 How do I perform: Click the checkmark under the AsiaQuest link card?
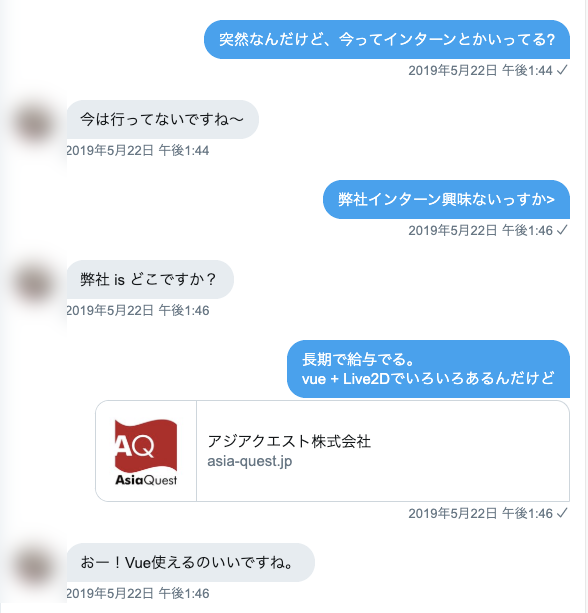click(562, 513)
